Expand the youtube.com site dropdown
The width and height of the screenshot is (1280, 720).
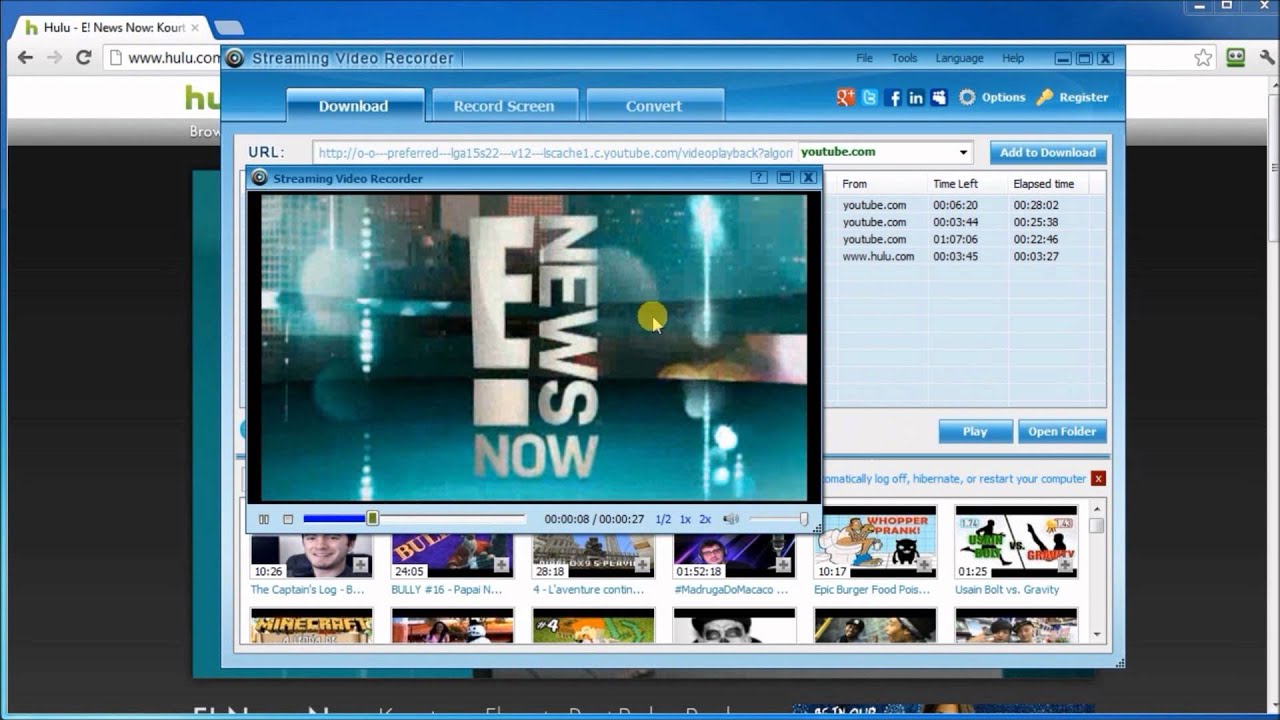(x=964, y=153)
